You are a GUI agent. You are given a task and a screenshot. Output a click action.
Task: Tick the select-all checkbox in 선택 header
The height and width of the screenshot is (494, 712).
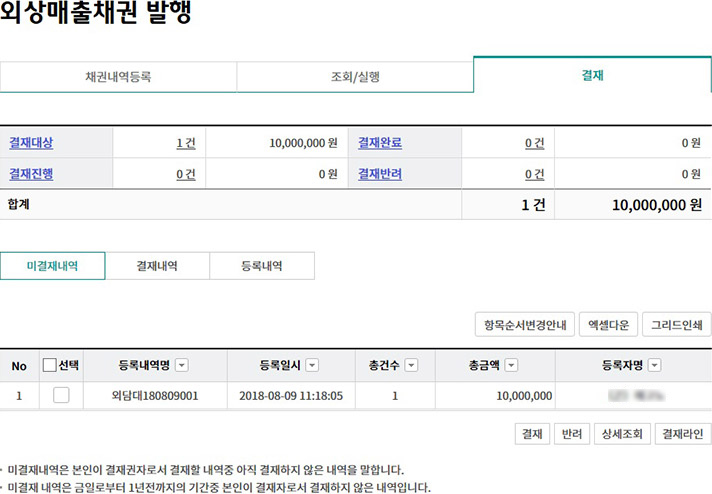[50, 366]
